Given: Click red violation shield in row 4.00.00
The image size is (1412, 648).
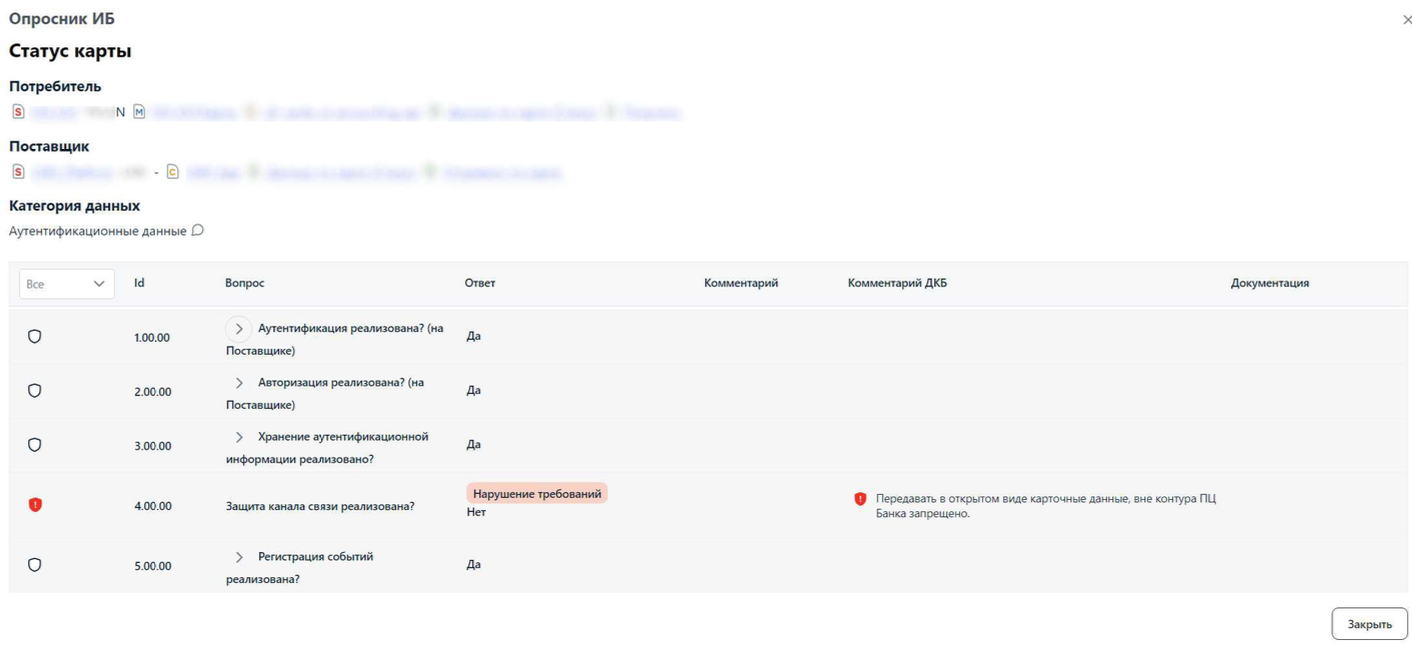Looking at the screenshot, I should point(35,505).
